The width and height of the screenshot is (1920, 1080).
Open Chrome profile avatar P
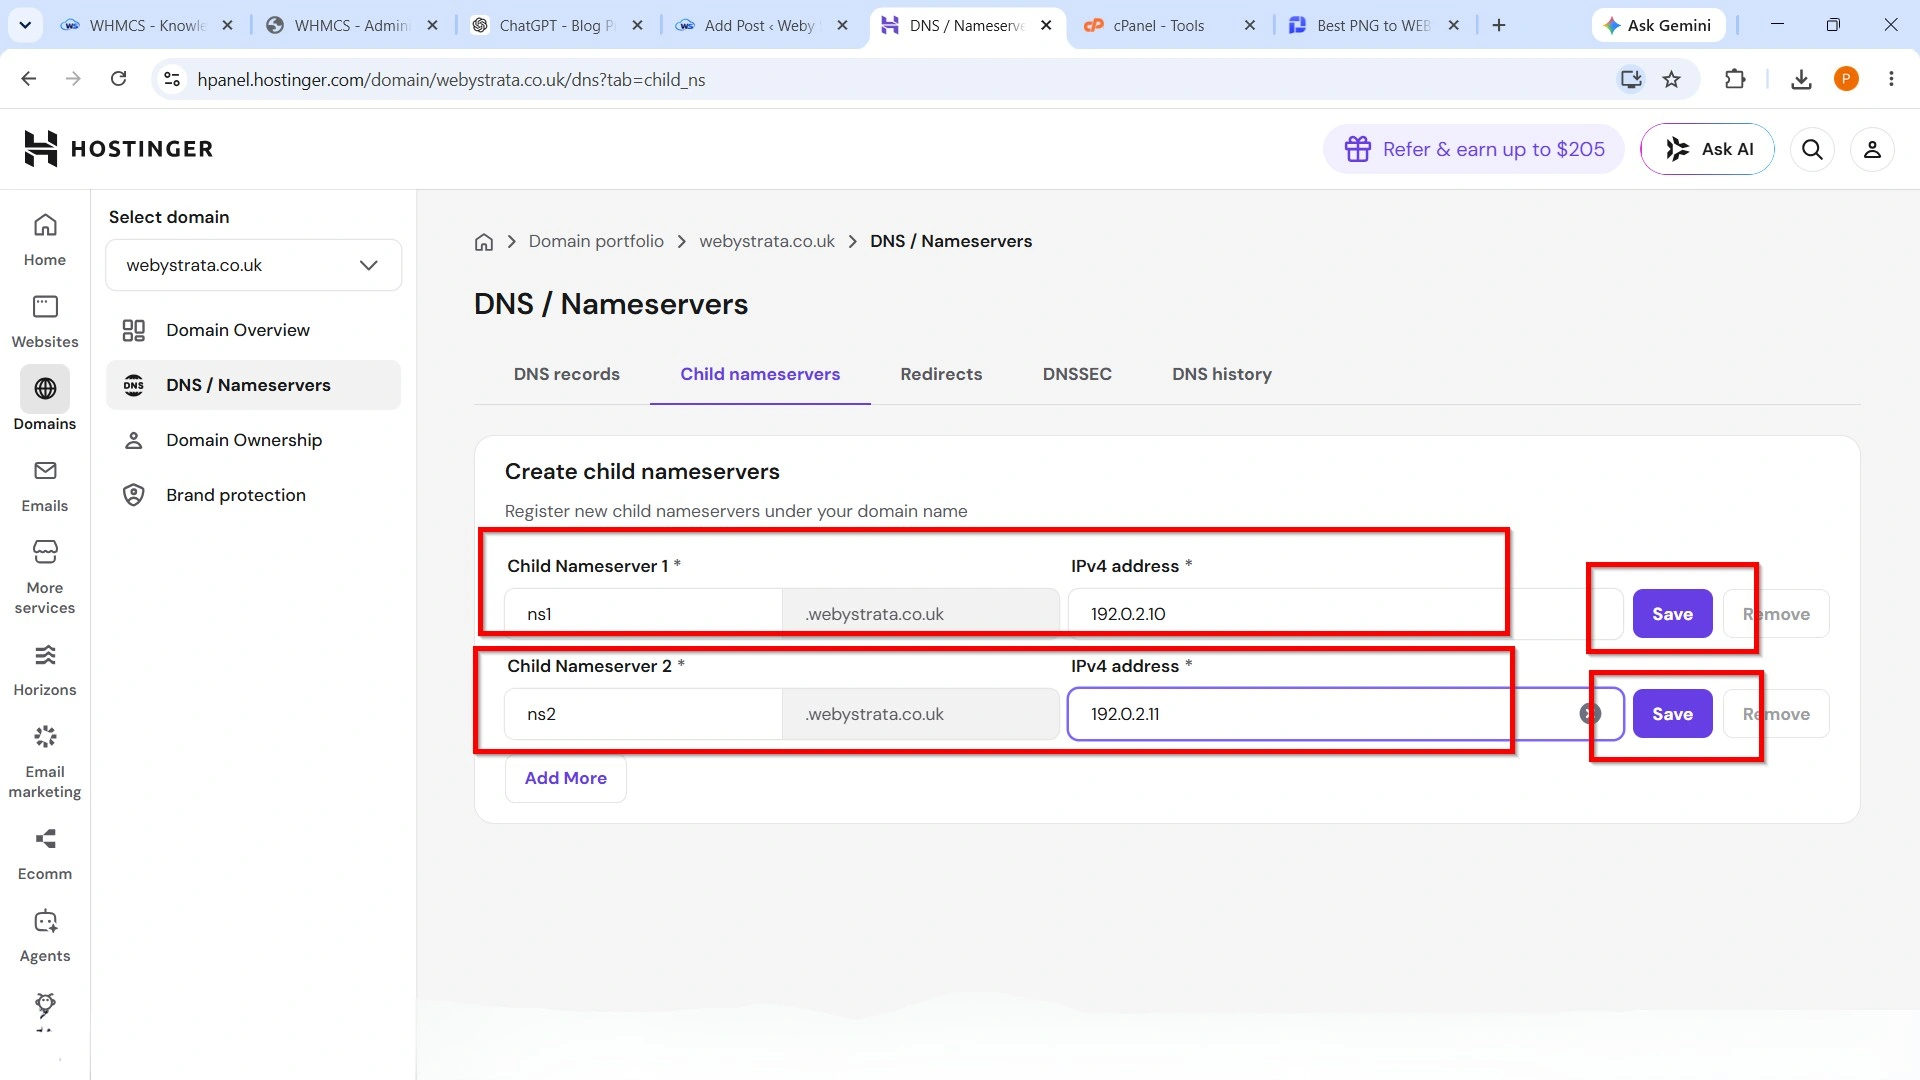(1846, 79)
